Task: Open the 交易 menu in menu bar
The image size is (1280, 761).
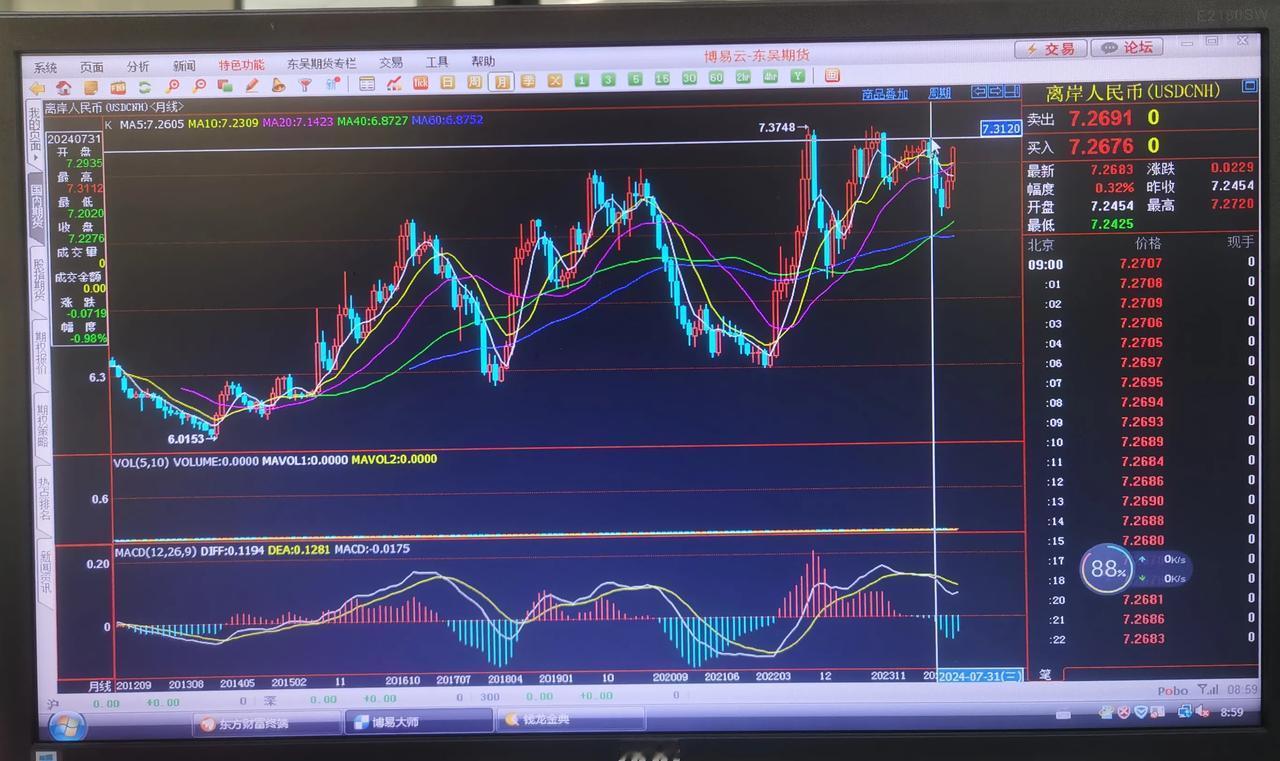Action: 391,62
